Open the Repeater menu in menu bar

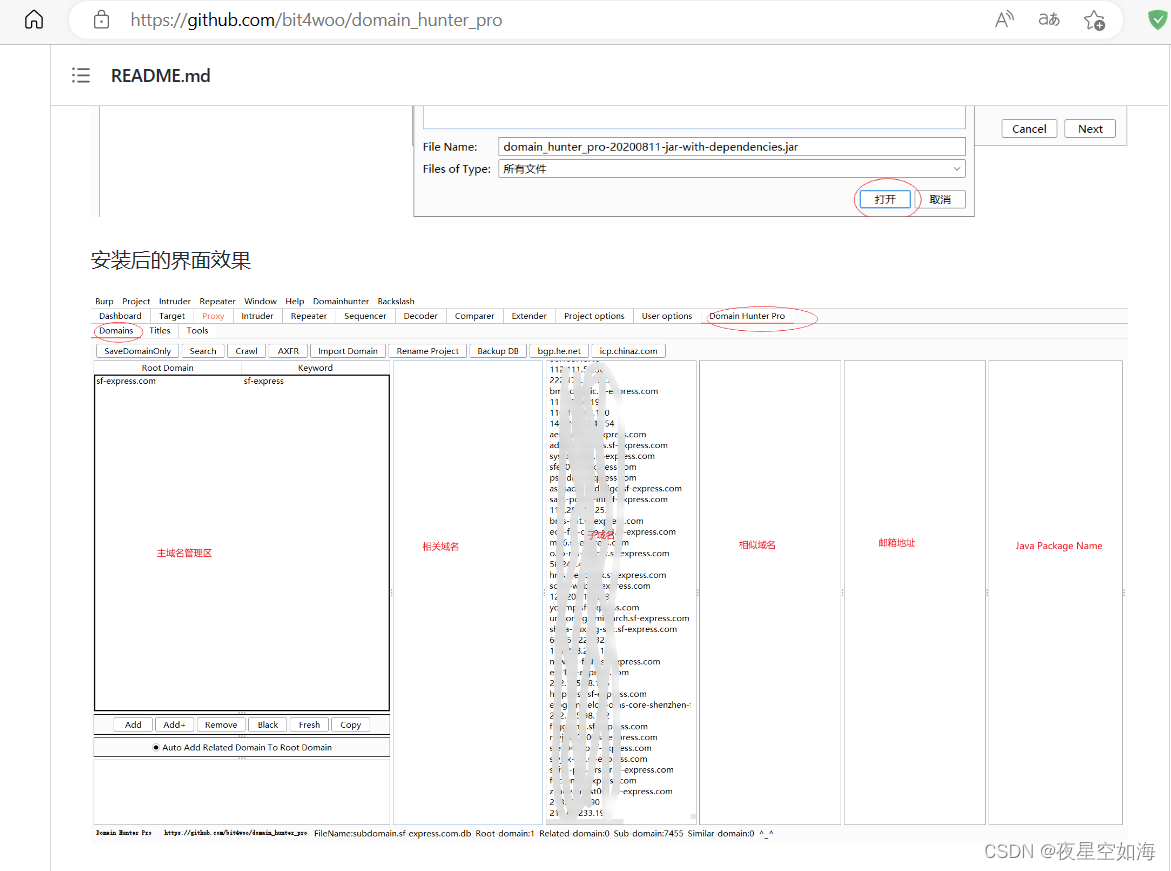pyautogui.click(x=217, y=301)
